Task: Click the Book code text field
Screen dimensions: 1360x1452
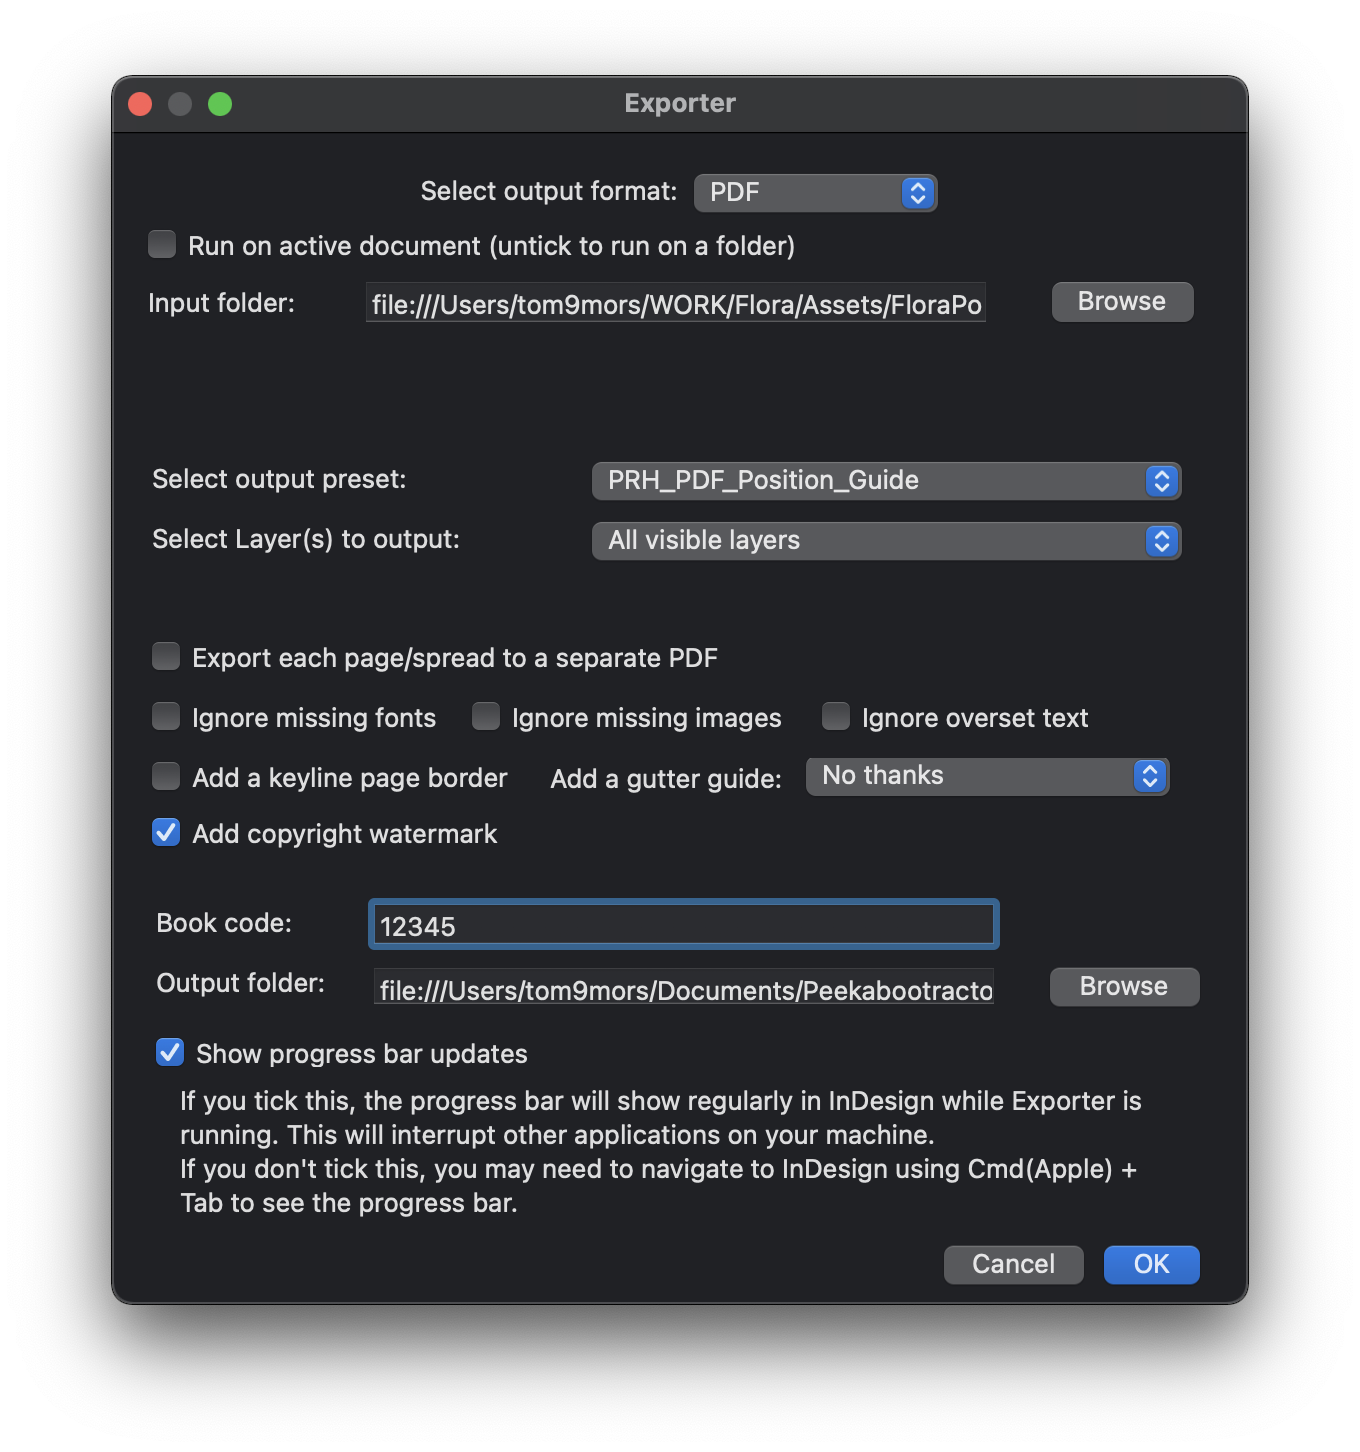Action: click(684, 925)
